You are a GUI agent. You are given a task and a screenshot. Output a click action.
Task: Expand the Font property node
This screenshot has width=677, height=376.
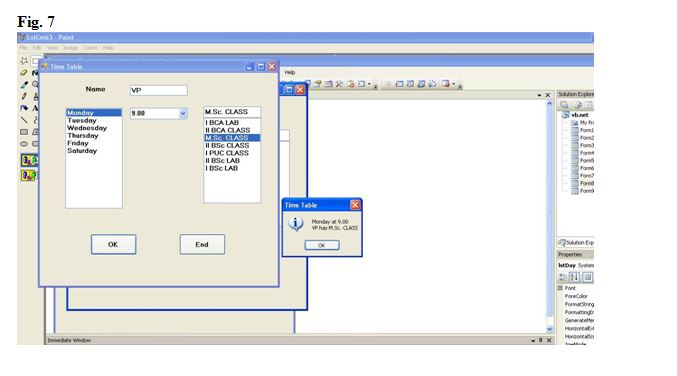coord(560,288)
